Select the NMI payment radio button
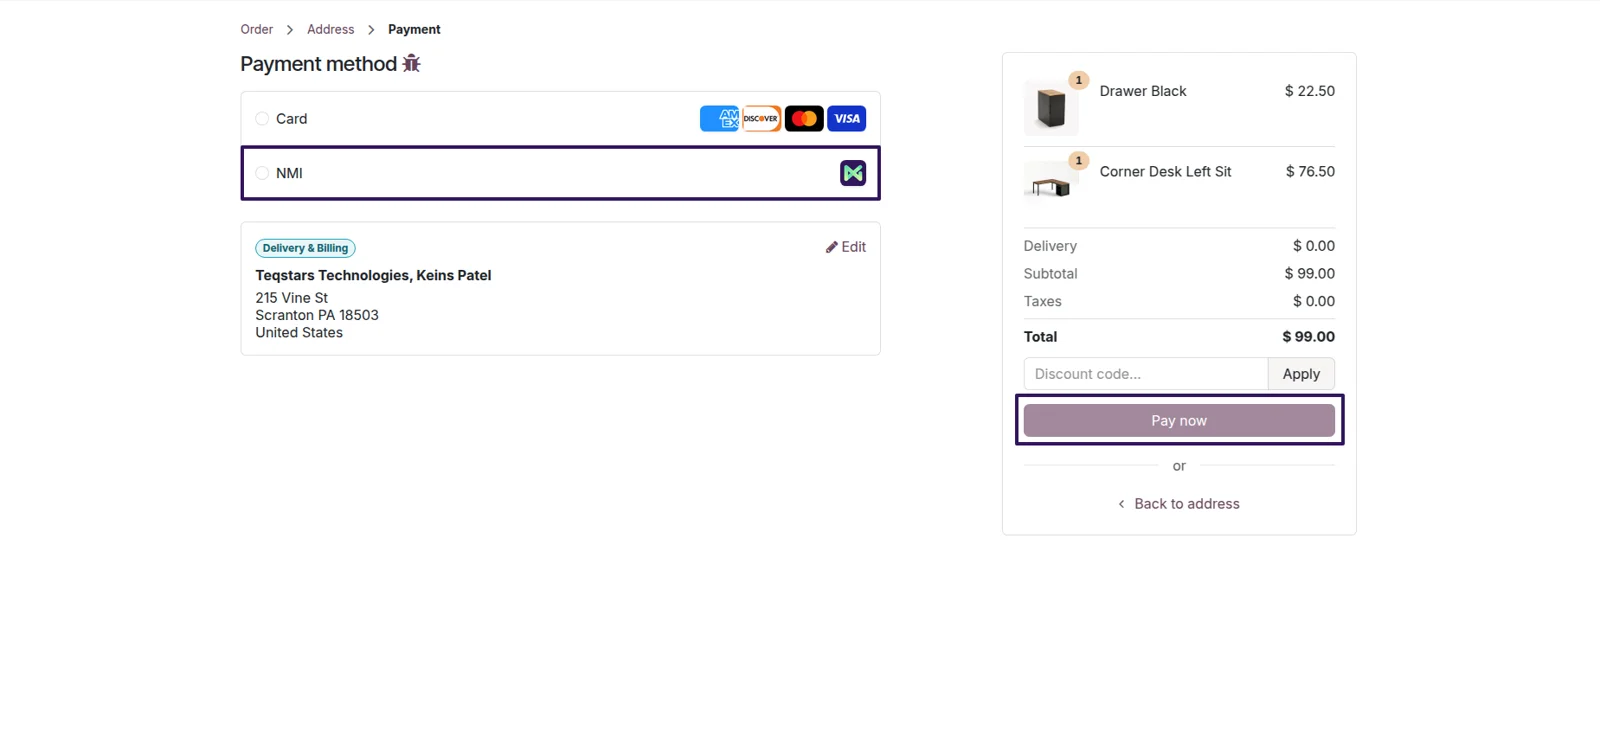Image resolution: width=1600 pixels, height=750 pixels. click(262, 173)
